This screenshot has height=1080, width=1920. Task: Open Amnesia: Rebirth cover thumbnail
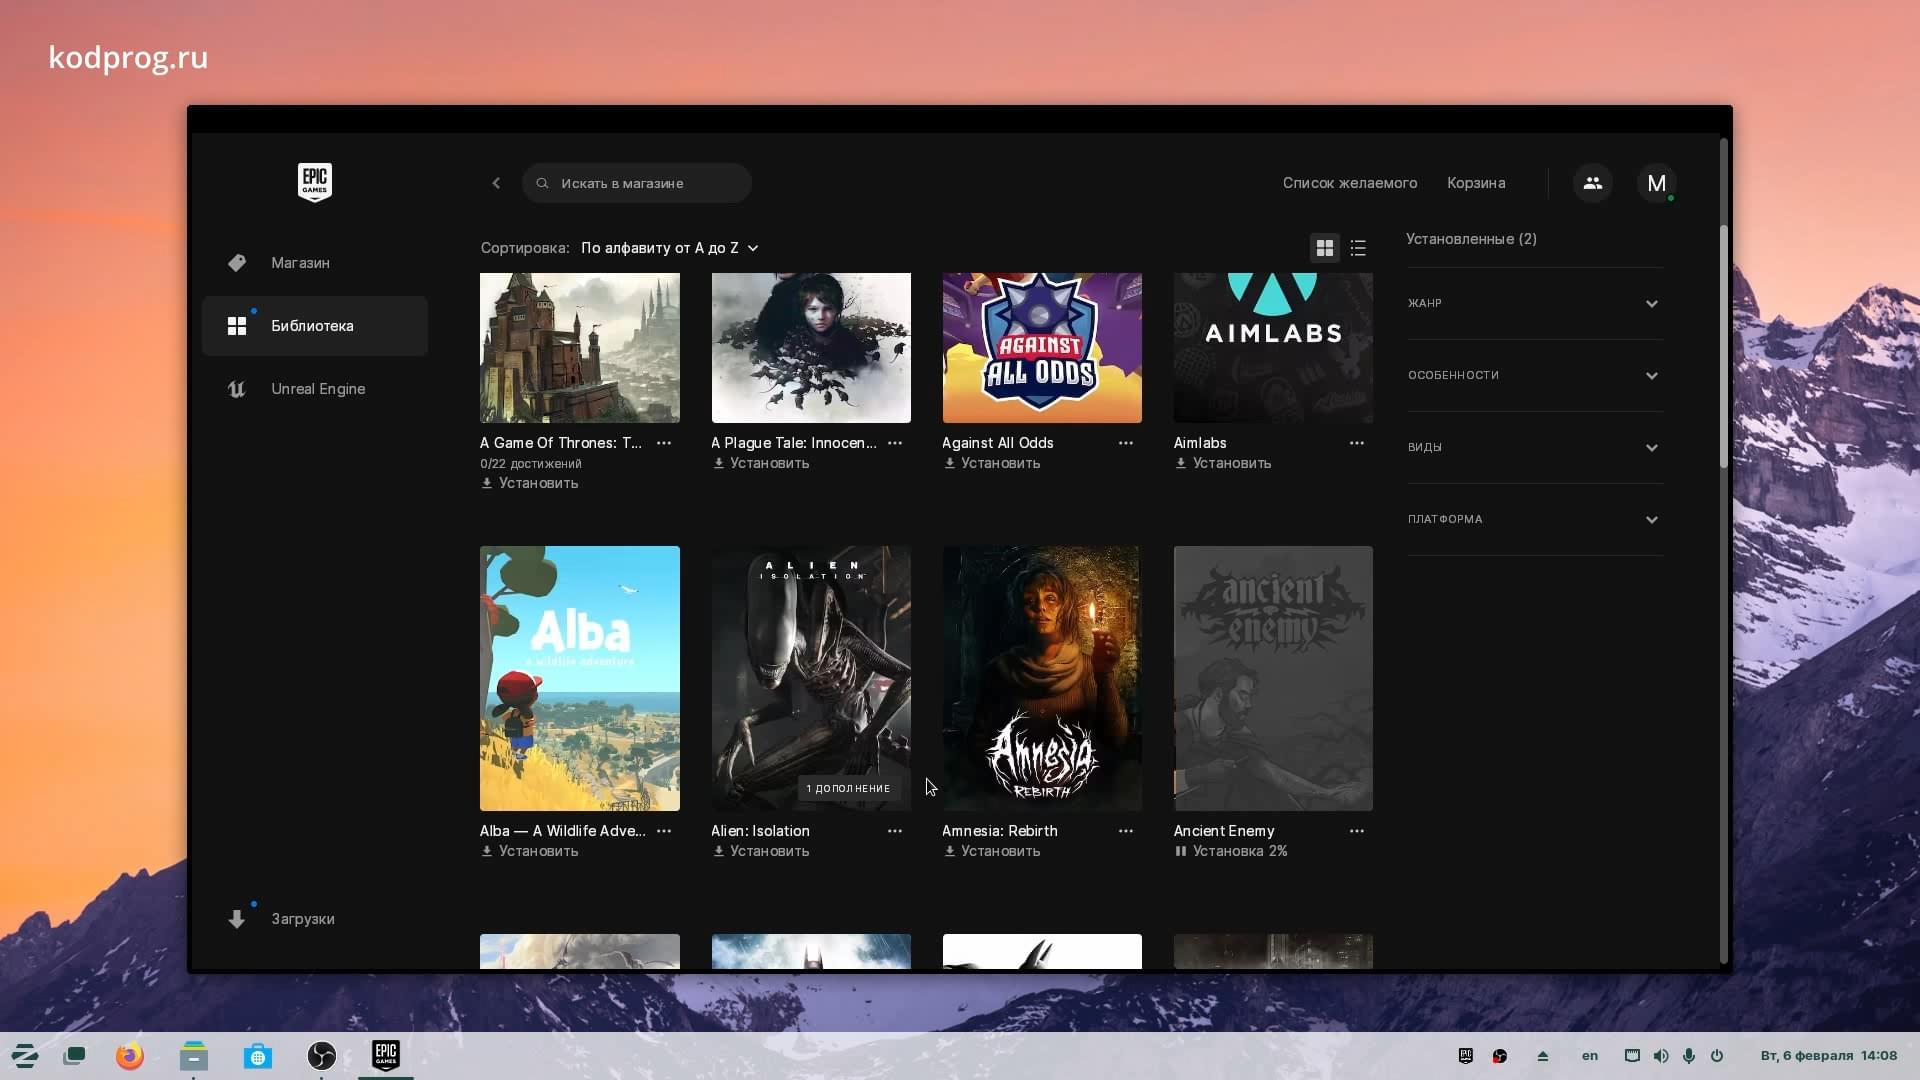[1042, 678]
